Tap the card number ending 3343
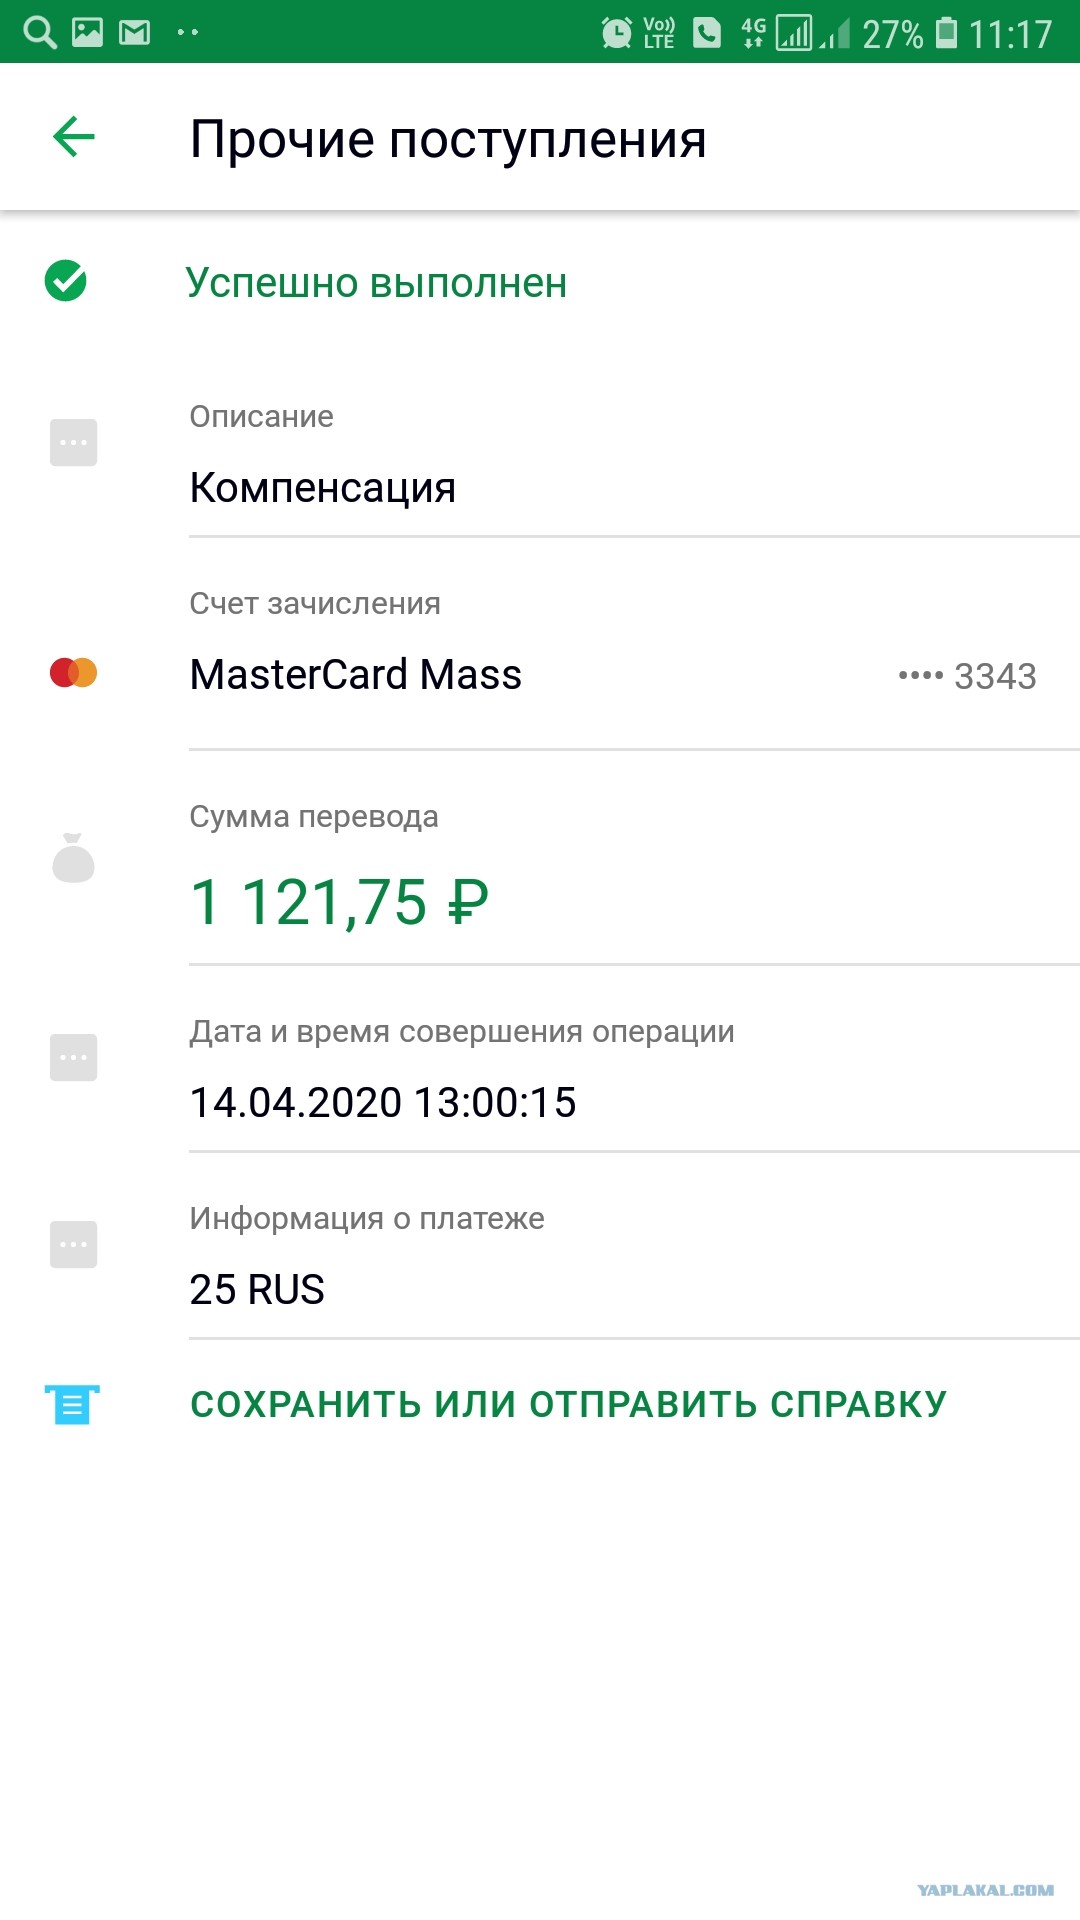Screen dimensions: 1080x1920 coord(967,676)
